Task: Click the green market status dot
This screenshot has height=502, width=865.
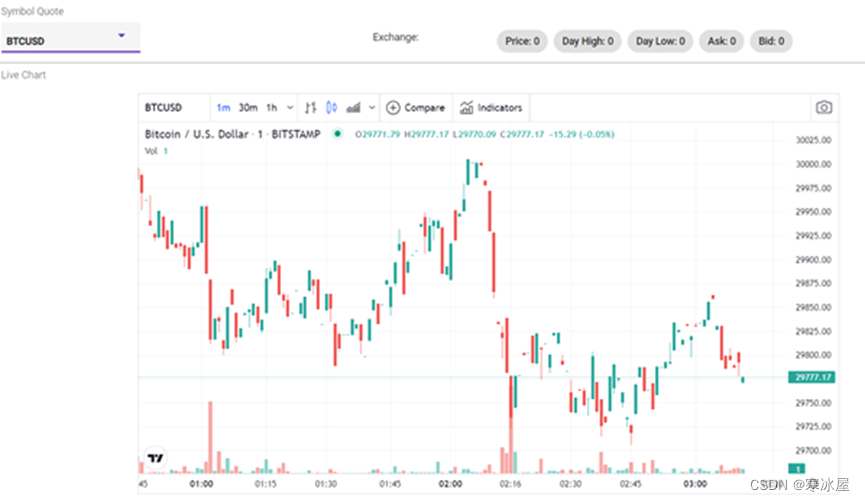Action: pos(337,133)
